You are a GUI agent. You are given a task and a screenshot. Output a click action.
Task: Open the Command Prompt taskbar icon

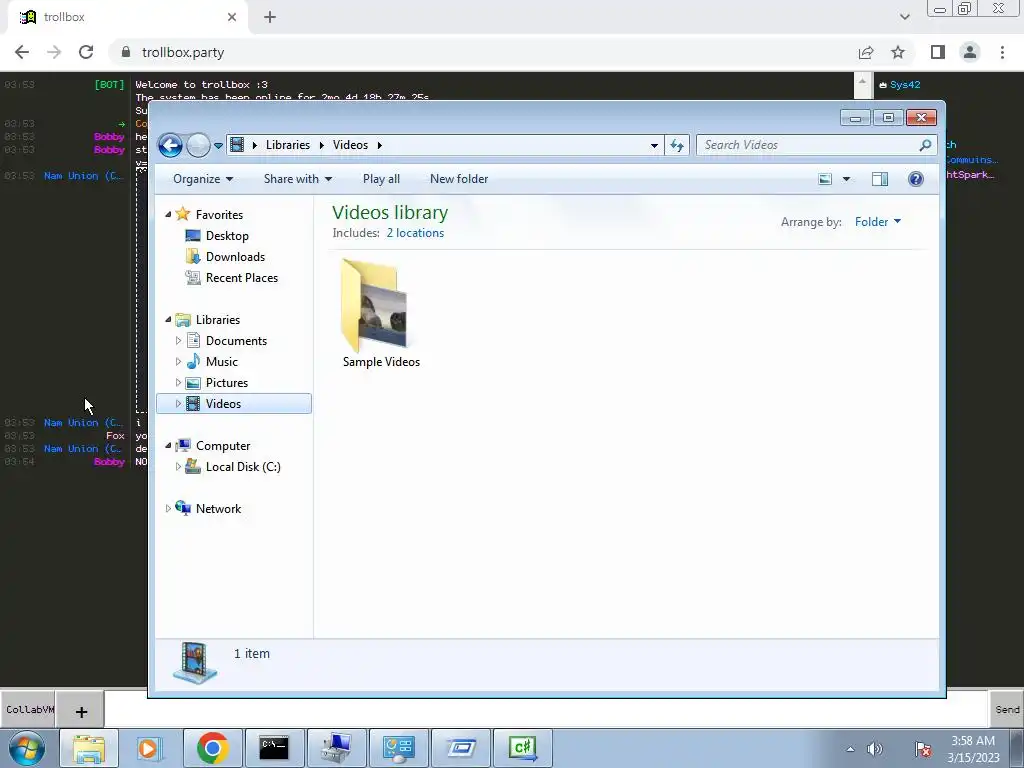coord(274,748)
